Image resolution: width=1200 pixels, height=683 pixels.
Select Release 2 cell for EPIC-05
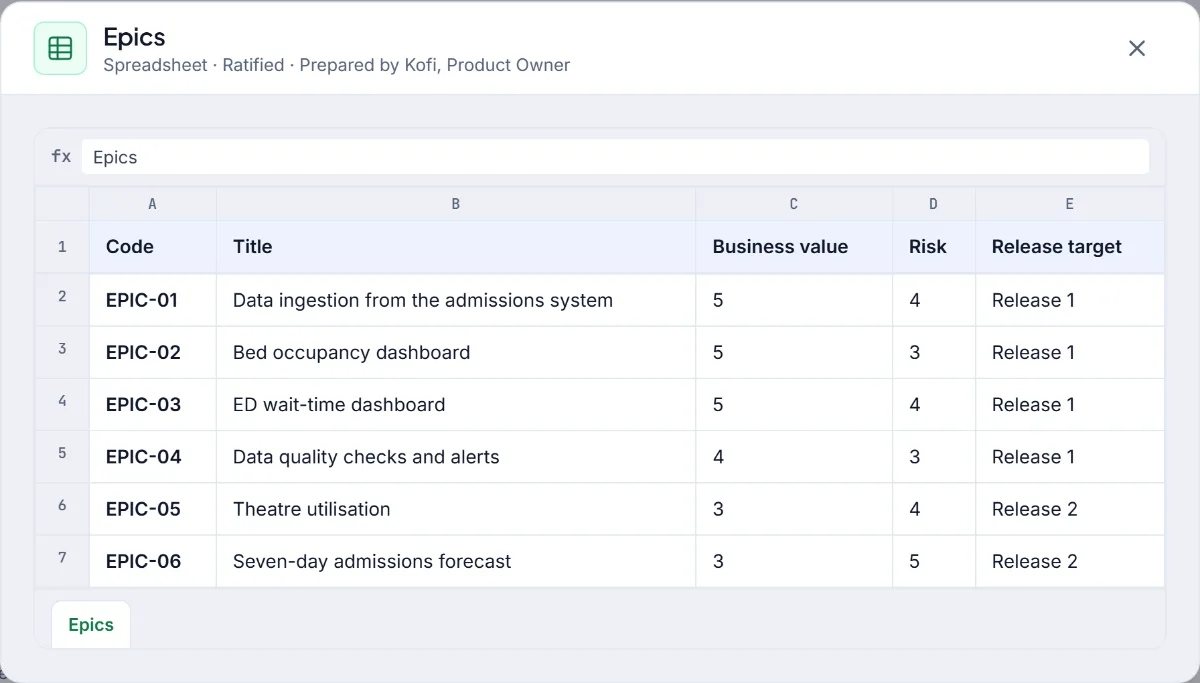(1070, 508)
